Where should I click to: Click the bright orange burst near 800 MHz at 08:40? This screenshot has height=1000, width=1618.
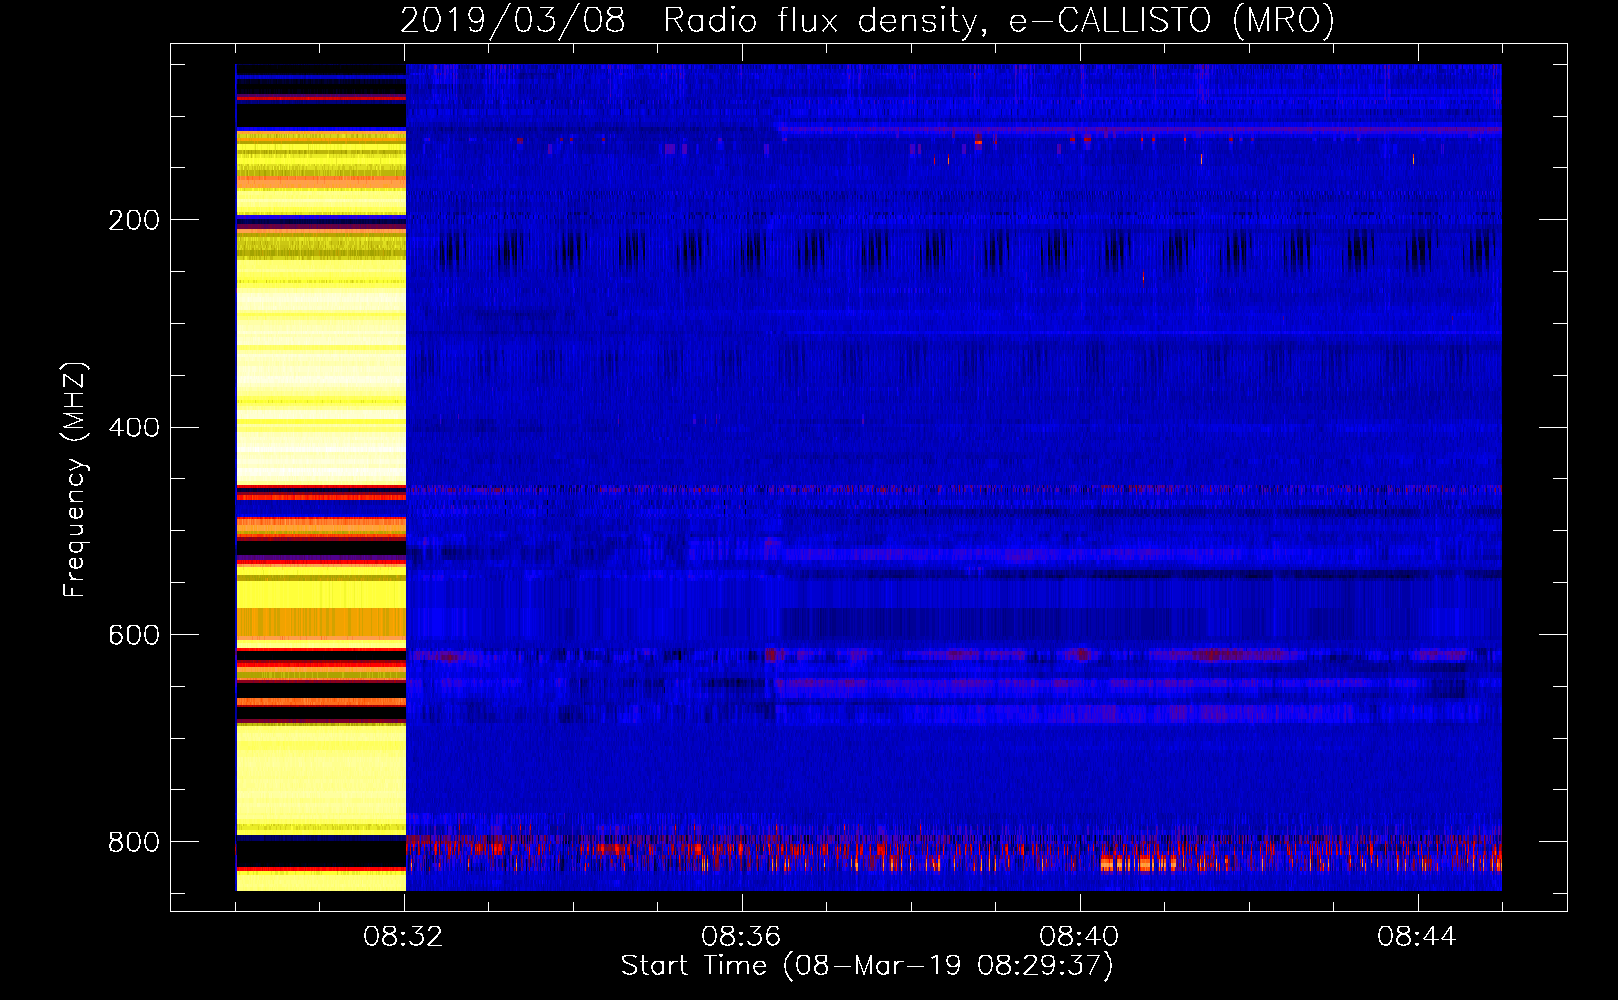pyautogui.click(x=1139, y=863)
